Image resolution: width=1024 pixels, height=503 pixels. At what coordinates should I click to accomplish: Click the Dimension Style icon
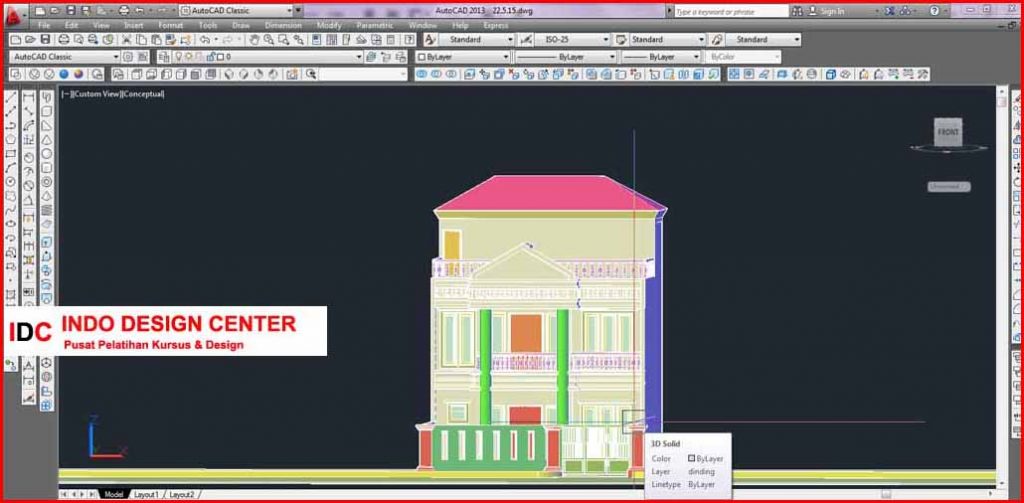526,40
